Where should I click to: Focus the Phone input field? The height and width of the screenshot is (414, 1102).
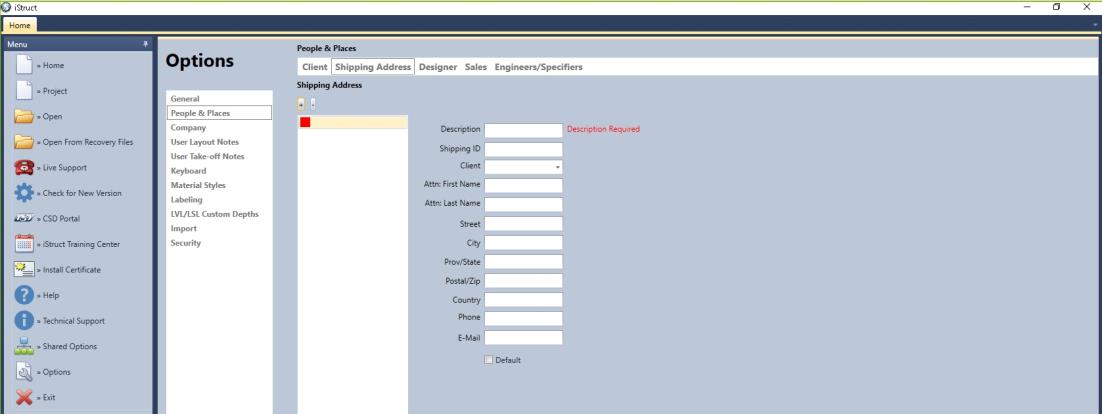(524, 318)
